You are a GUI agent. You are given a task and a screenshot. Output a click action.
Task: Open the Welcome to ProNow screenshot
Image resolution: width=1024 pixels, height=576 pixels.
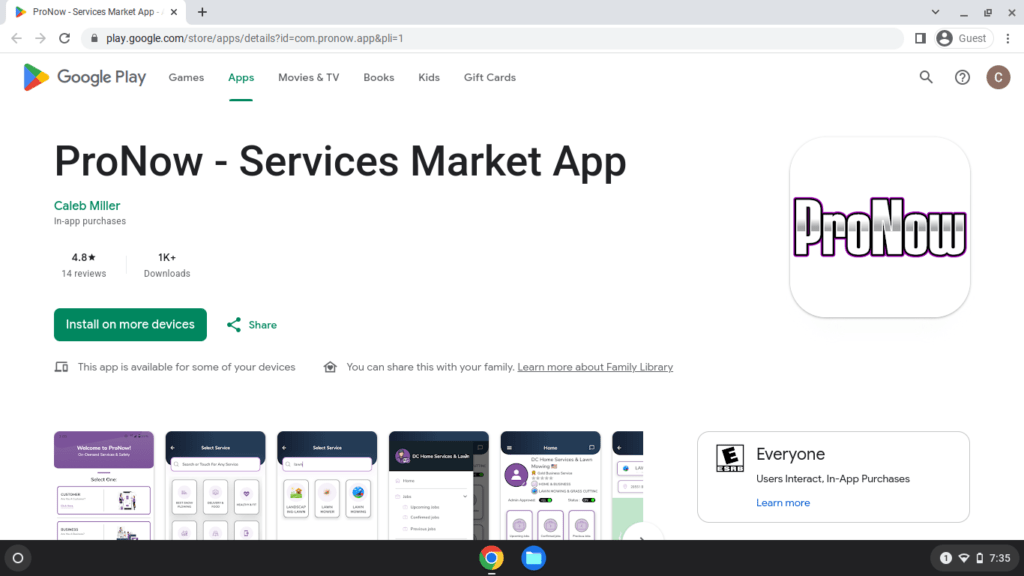[104, 485]
